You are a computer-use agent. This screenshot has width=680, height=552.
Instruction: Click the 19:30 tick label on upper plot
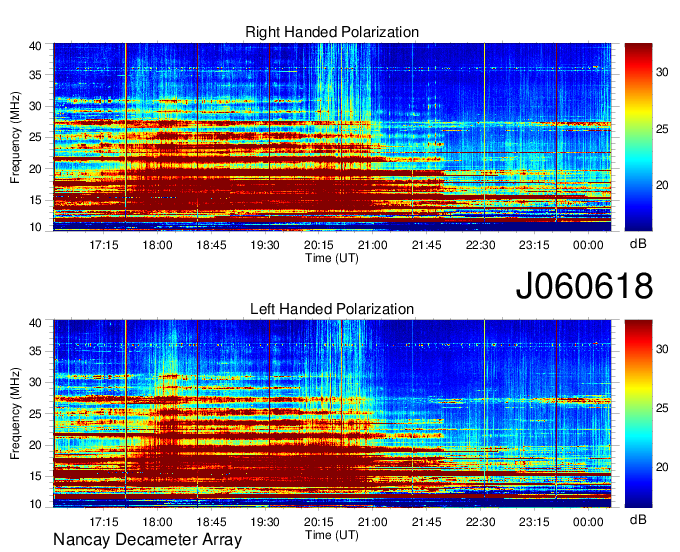pyautogui.click(x=265, y=245)
